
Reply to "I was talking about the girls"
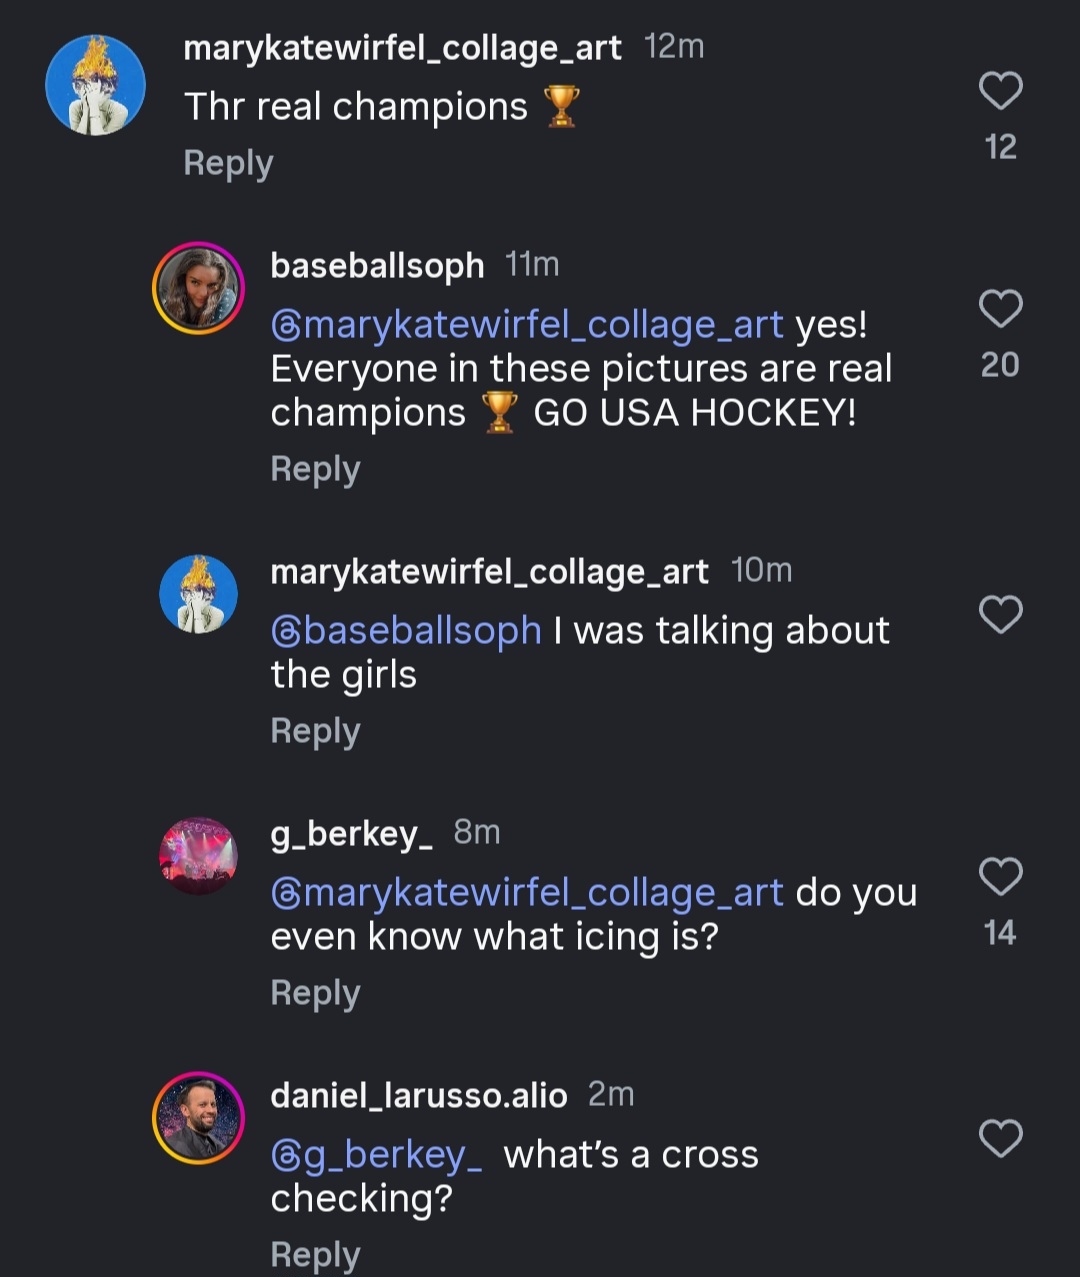[x=315, y=731]
